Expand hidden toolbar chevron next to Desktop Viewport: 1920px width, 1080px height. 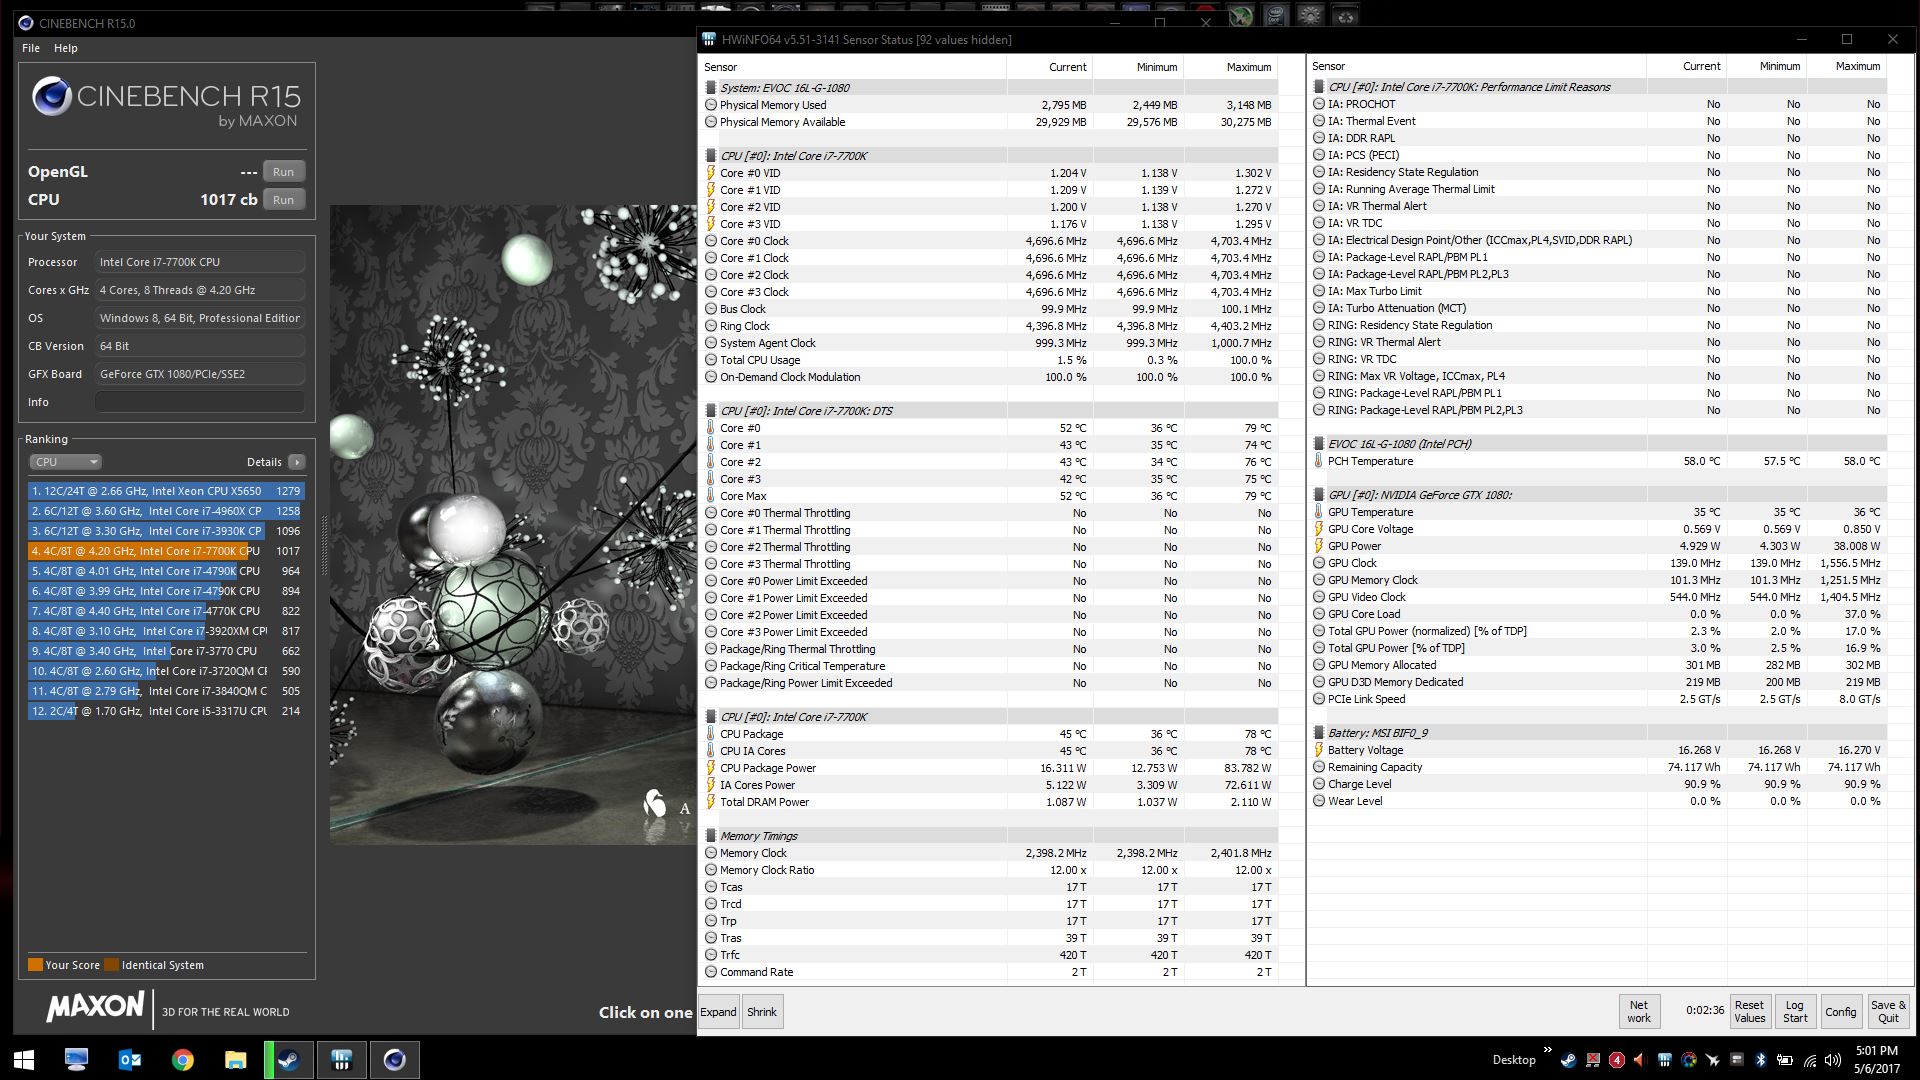(x=1548, y=1049)
